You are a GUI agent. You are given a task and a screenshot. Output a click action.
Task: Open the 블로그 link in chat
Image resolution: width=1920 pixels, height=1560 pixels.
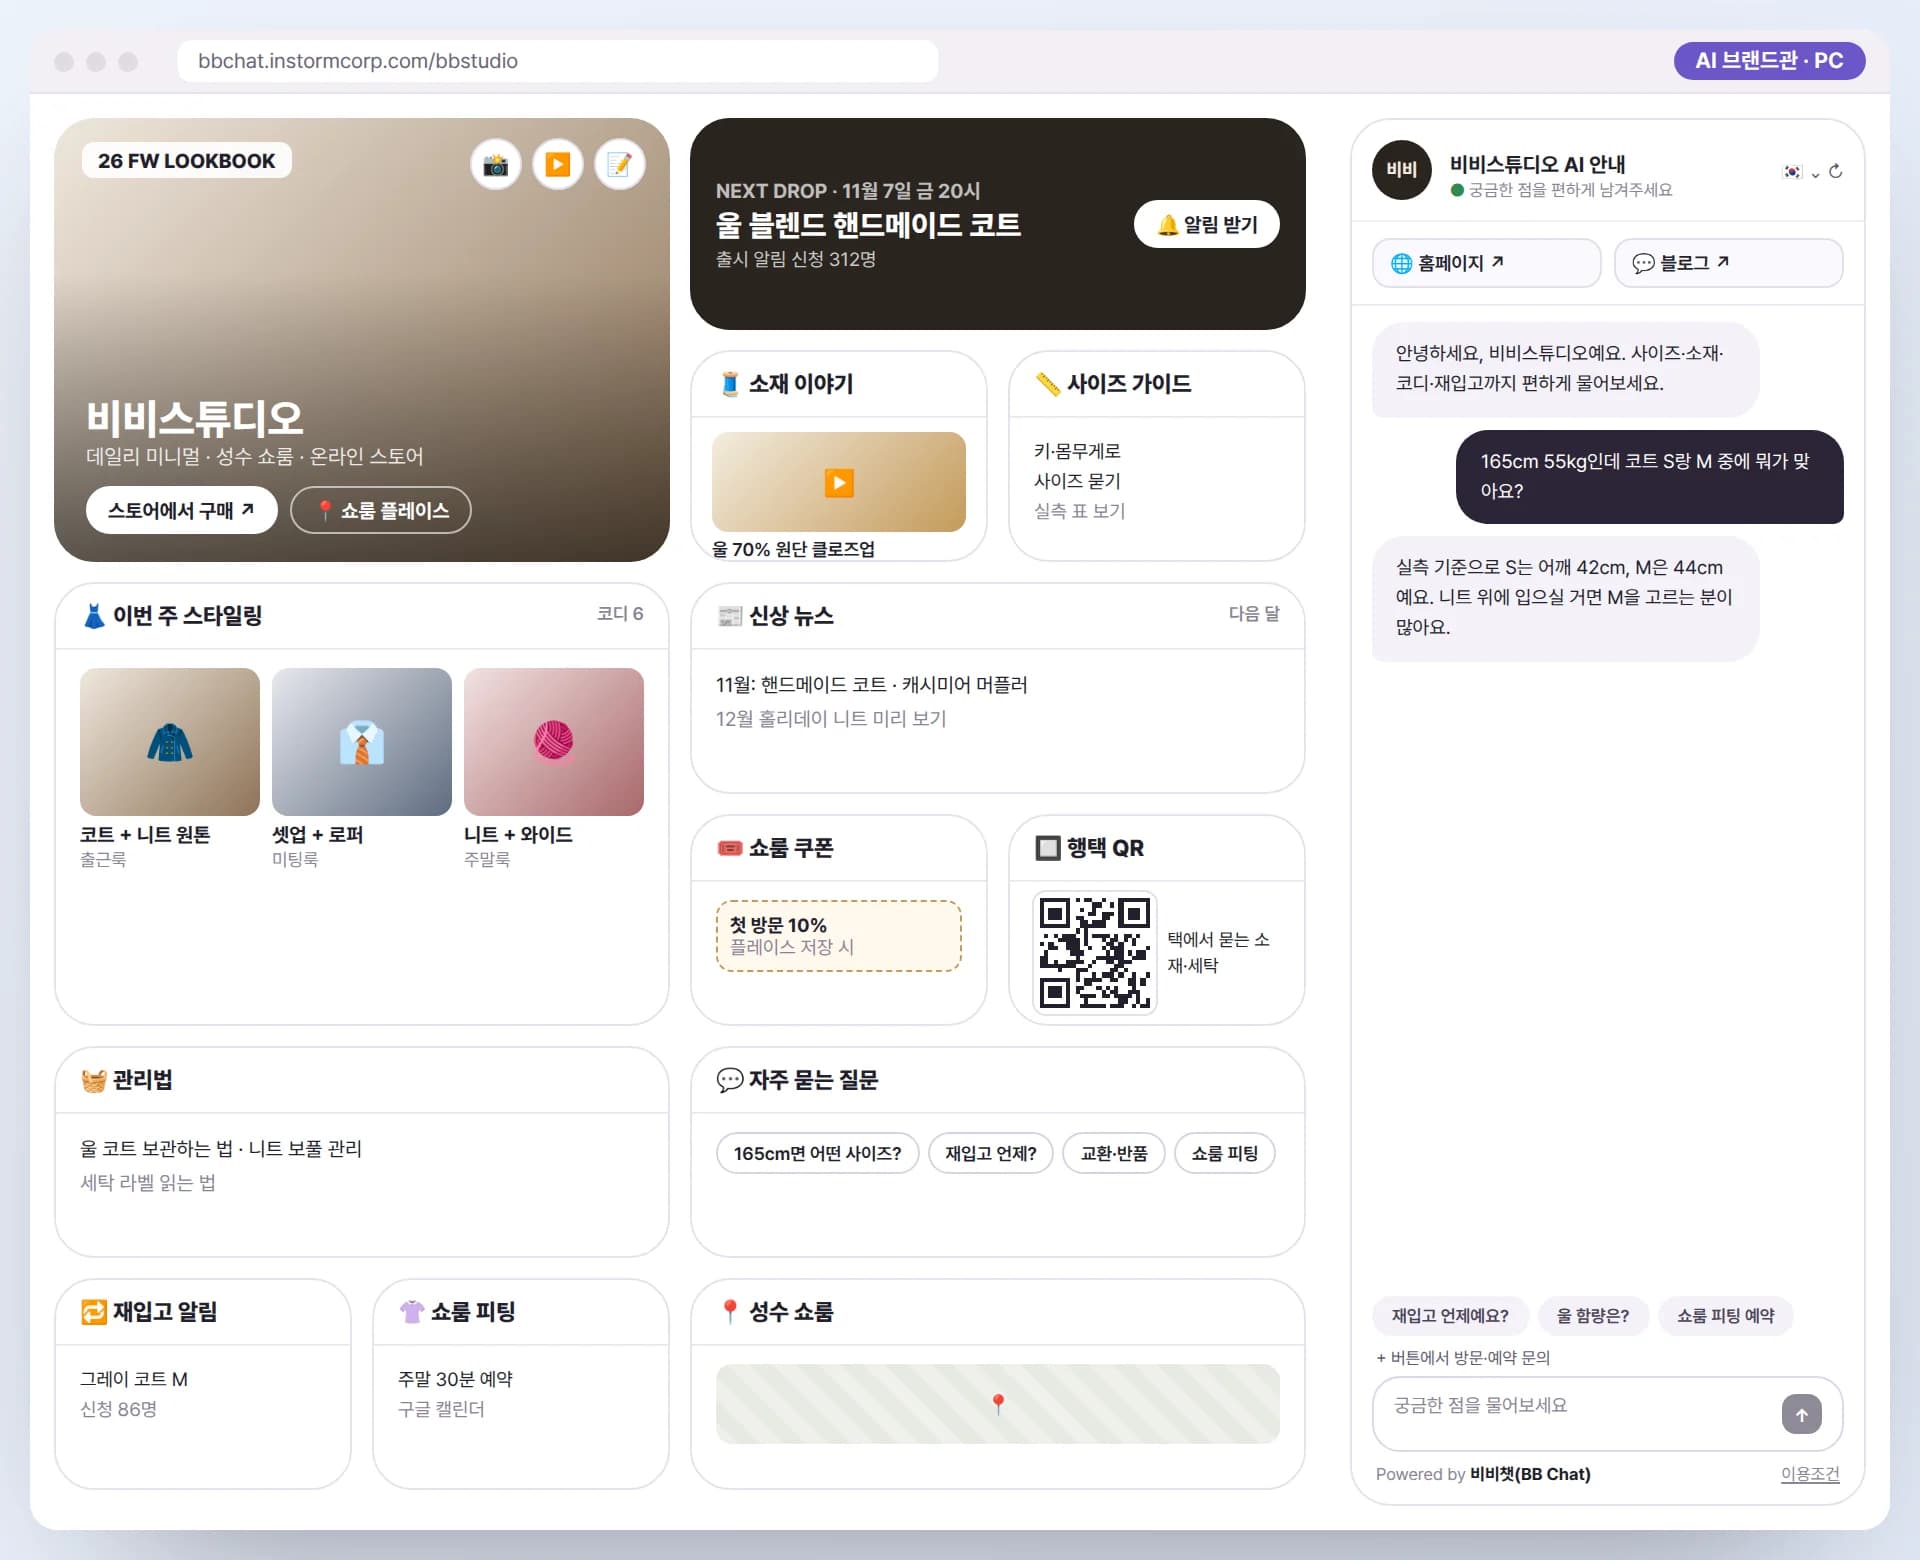pos(1728,263)
